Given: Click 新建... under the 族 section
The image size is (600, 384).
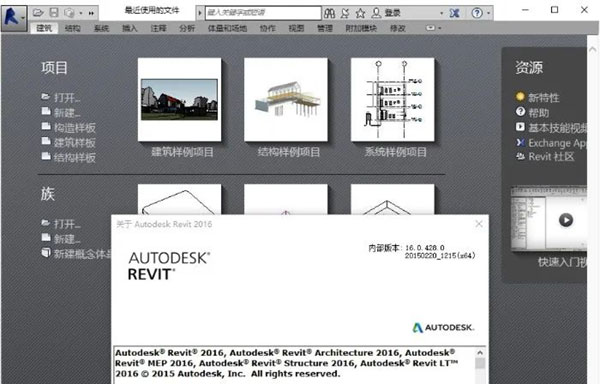Looking at the screenshot, I should click(67, 239).
